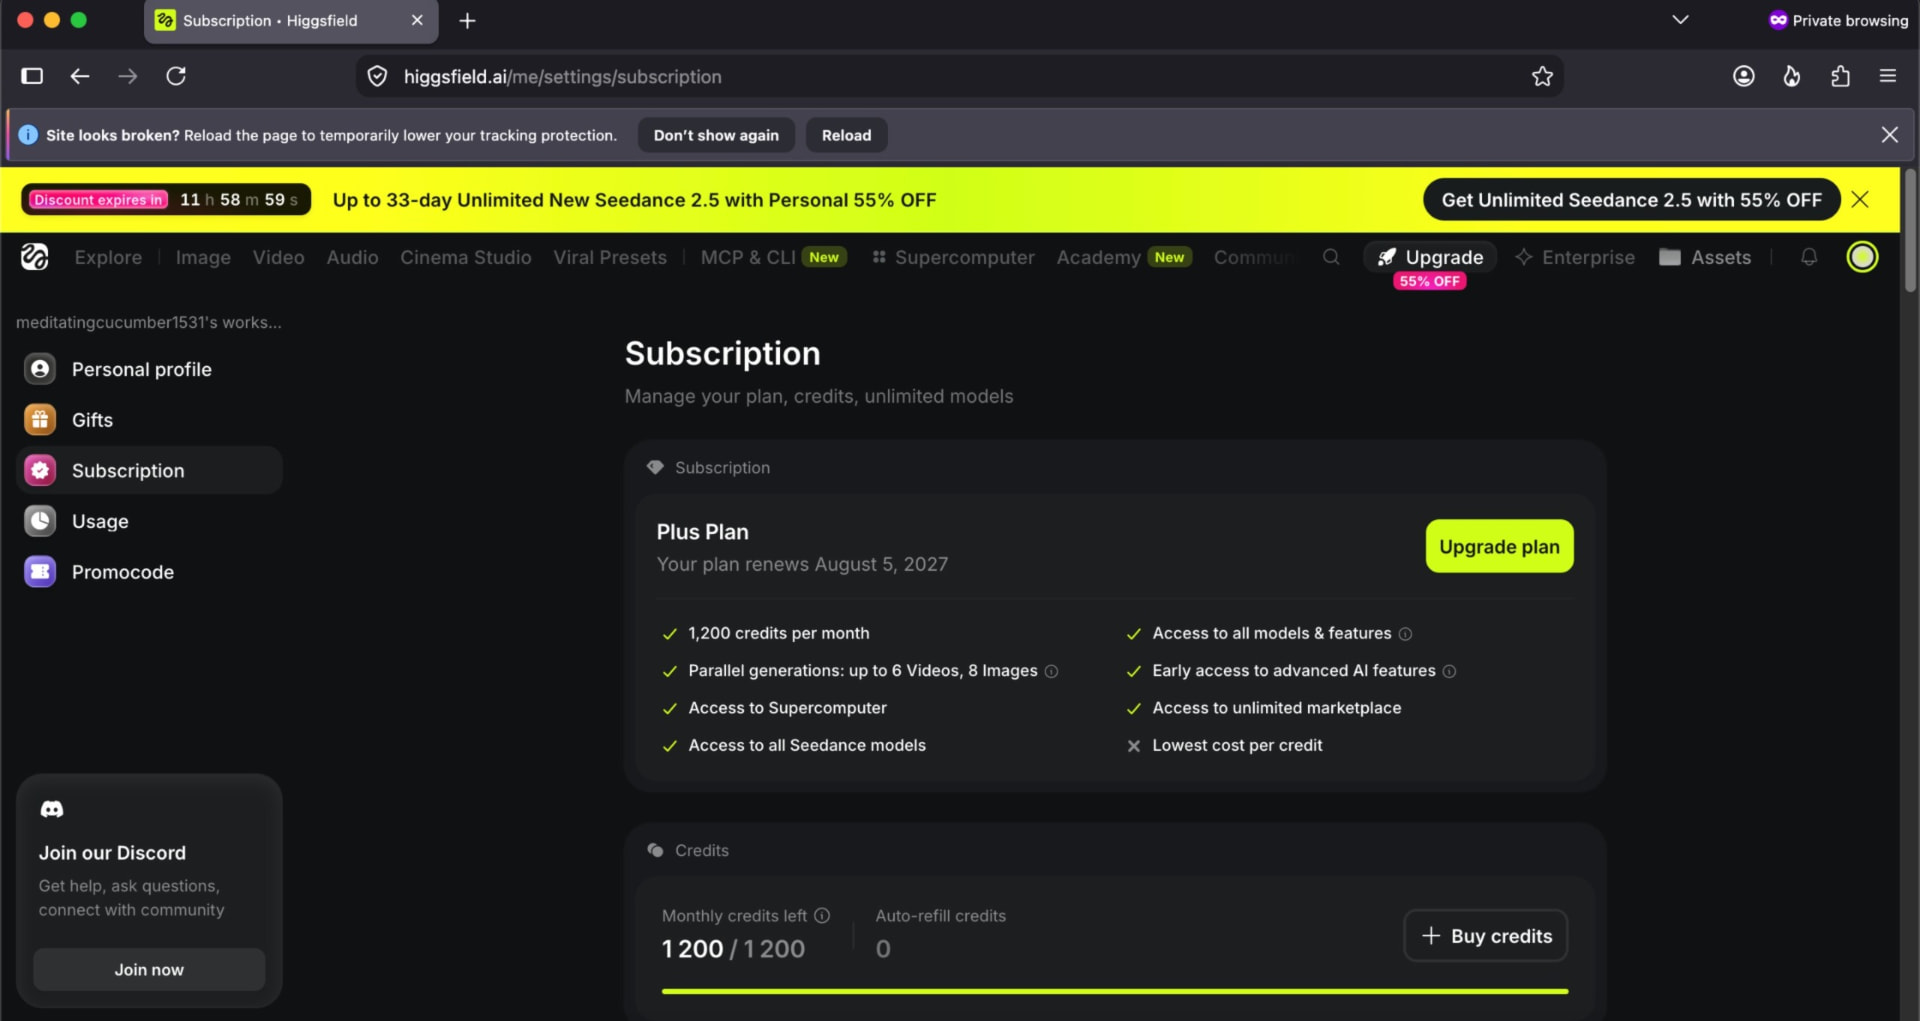The height and width of the screenshot is (1021, 1920).
Task: Open MCP & CLI page
Action: coord(773,257)
